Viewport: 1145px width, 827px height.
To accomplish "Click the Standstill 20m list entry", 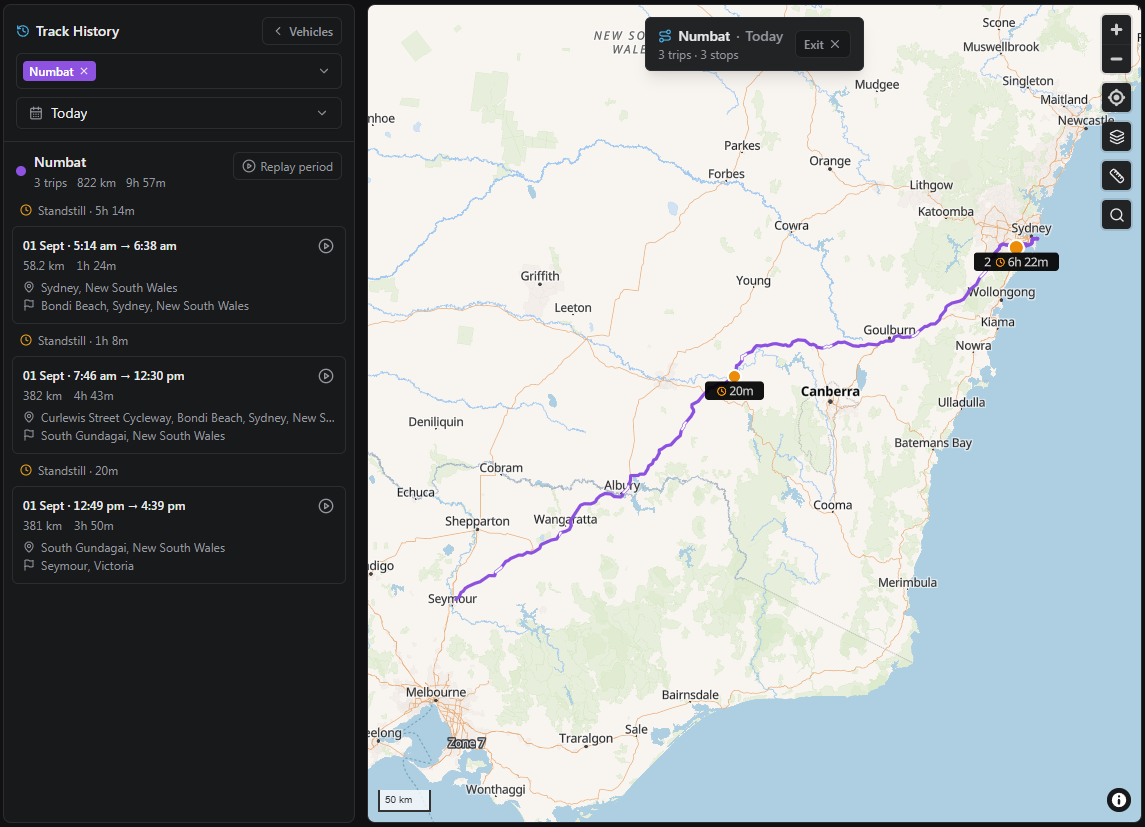I will (69, 471).
